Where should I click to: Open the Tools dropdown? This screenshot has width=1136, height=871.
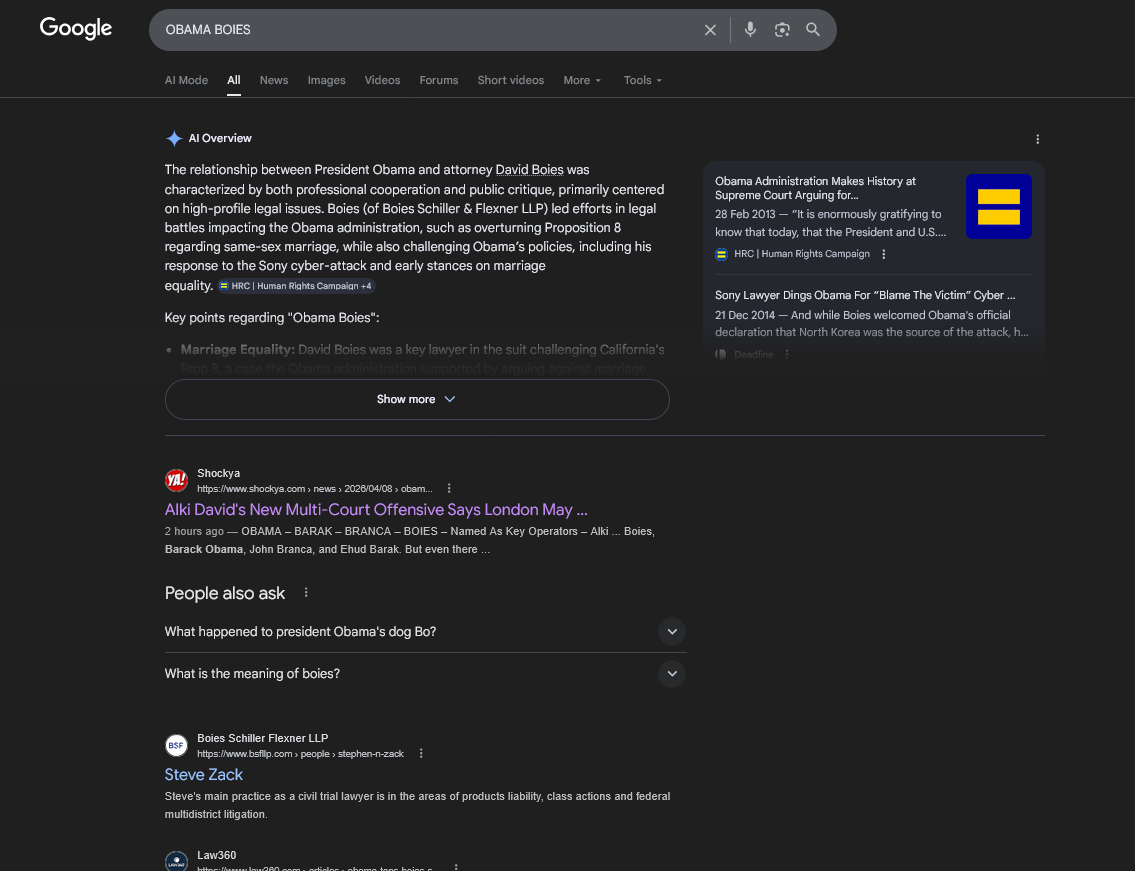643,80
